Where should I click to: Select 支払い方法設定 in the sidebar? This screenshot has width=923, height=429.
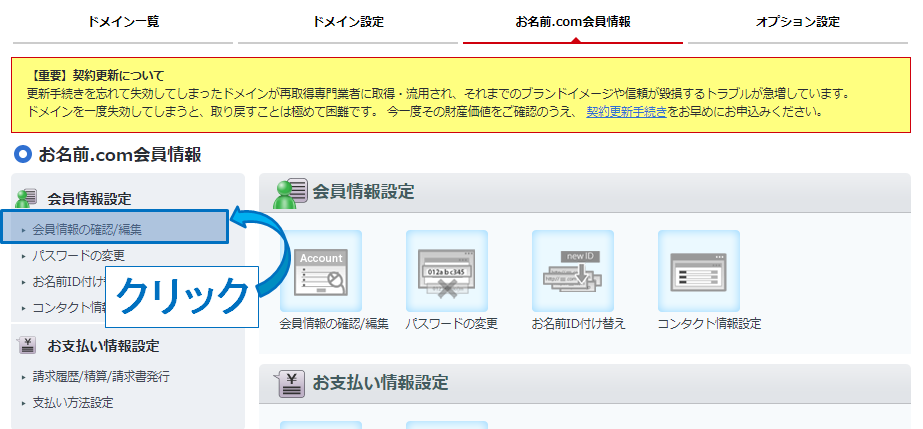pos(73,403)
